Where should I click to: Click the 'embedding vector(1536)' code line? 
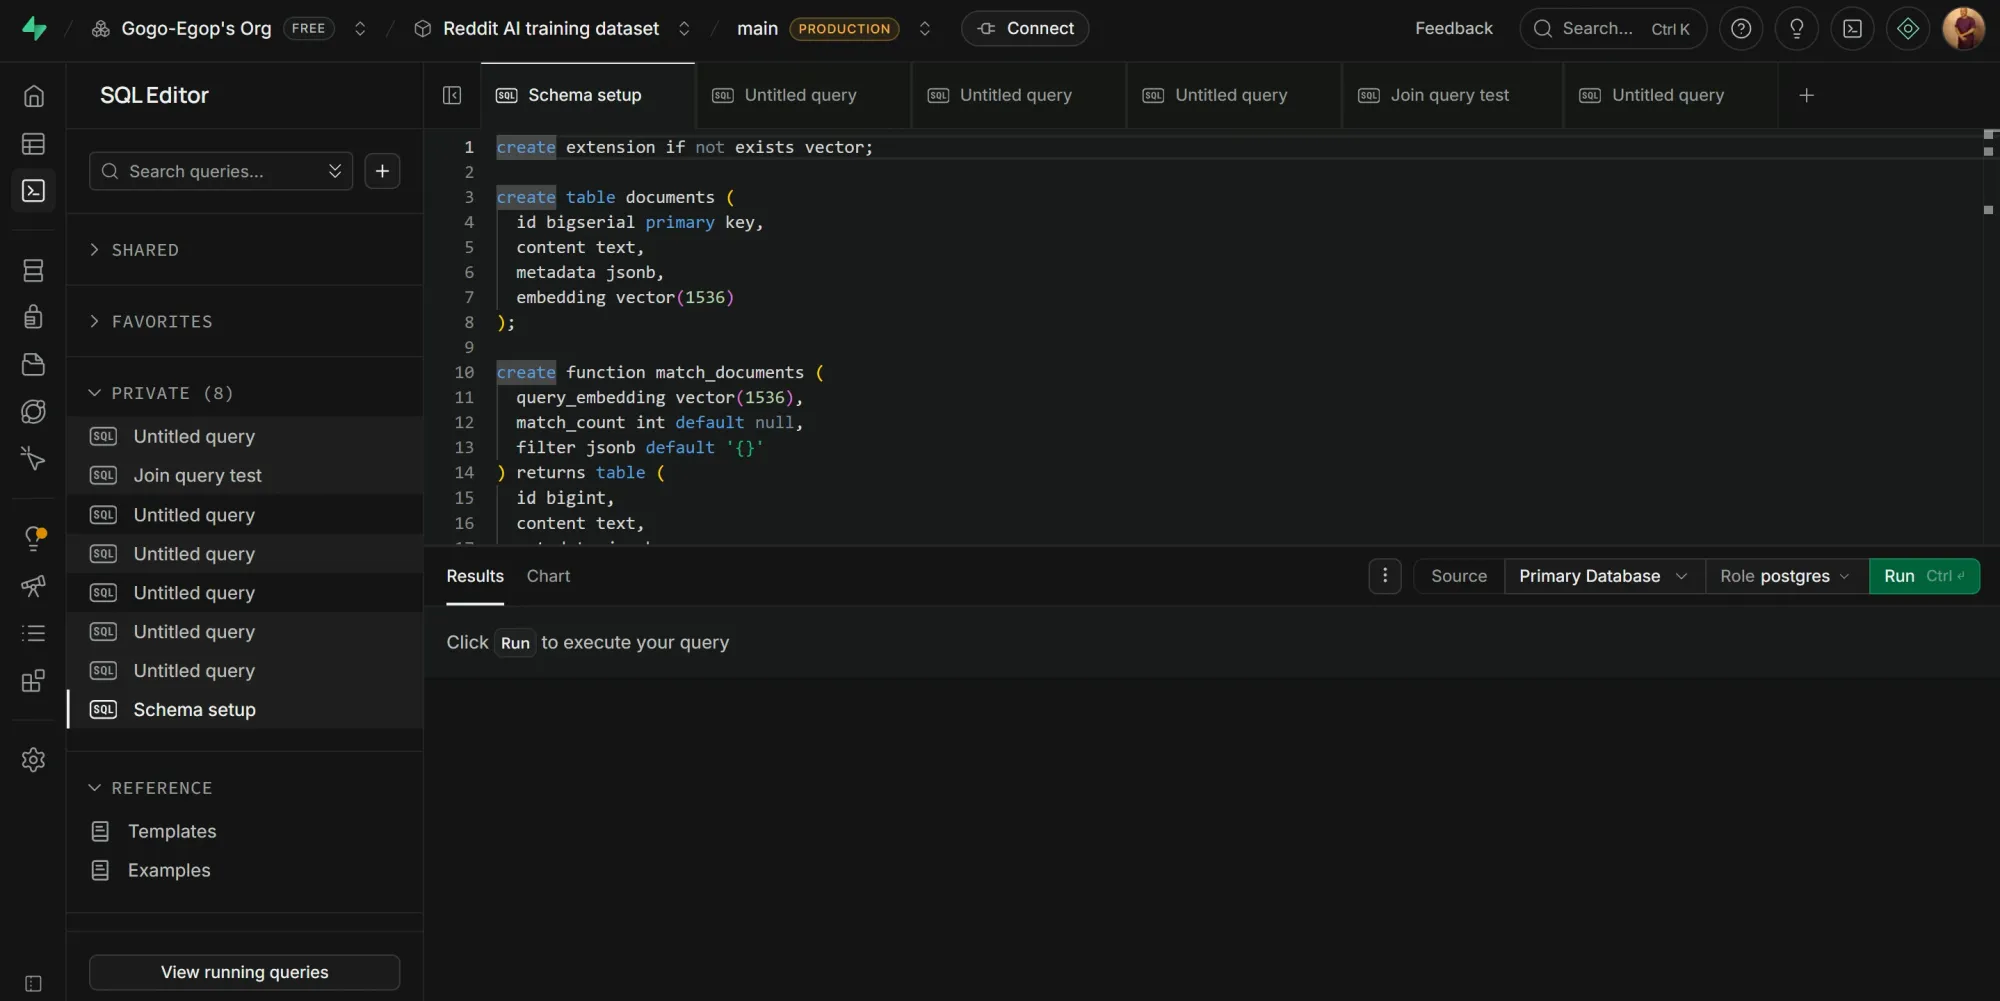(625, 297)
